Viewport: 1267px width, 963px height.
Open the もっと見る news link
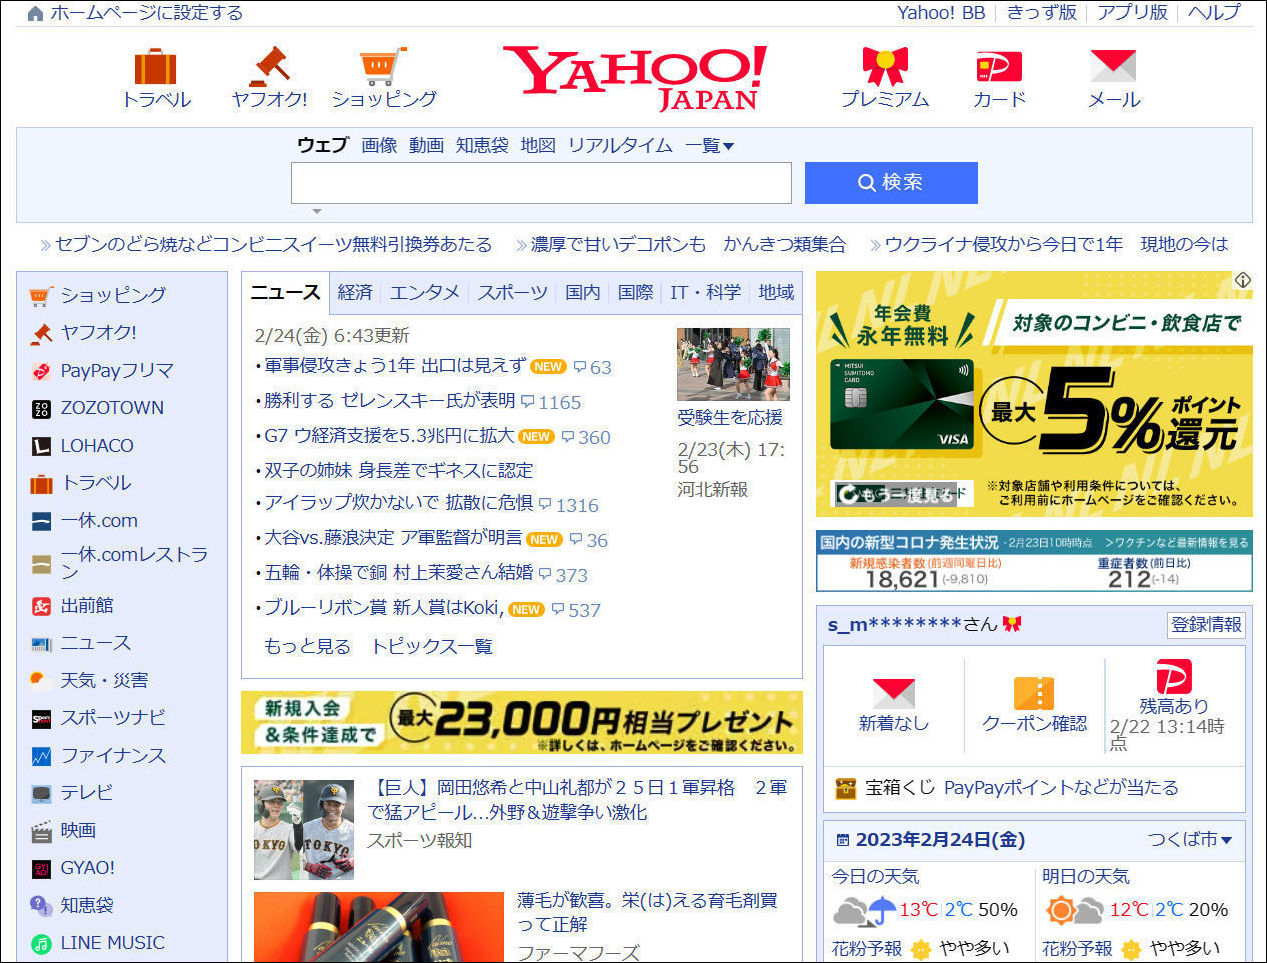tap(307, 646)
